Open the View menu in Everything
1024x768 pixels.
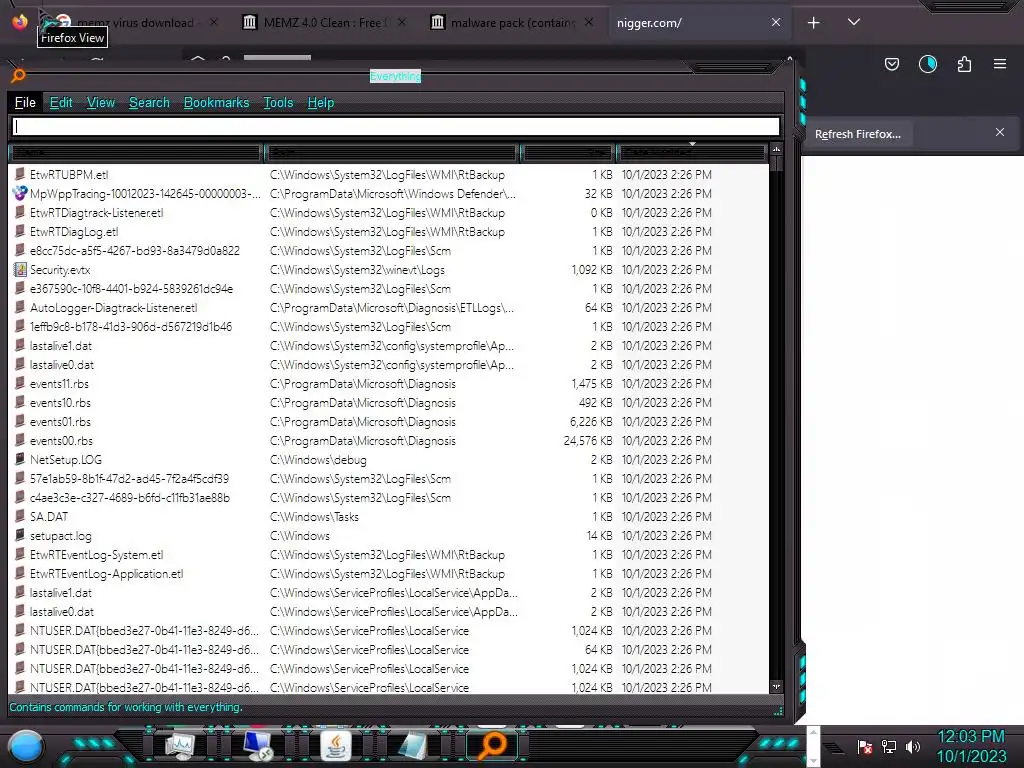click(x=101, y=103)
